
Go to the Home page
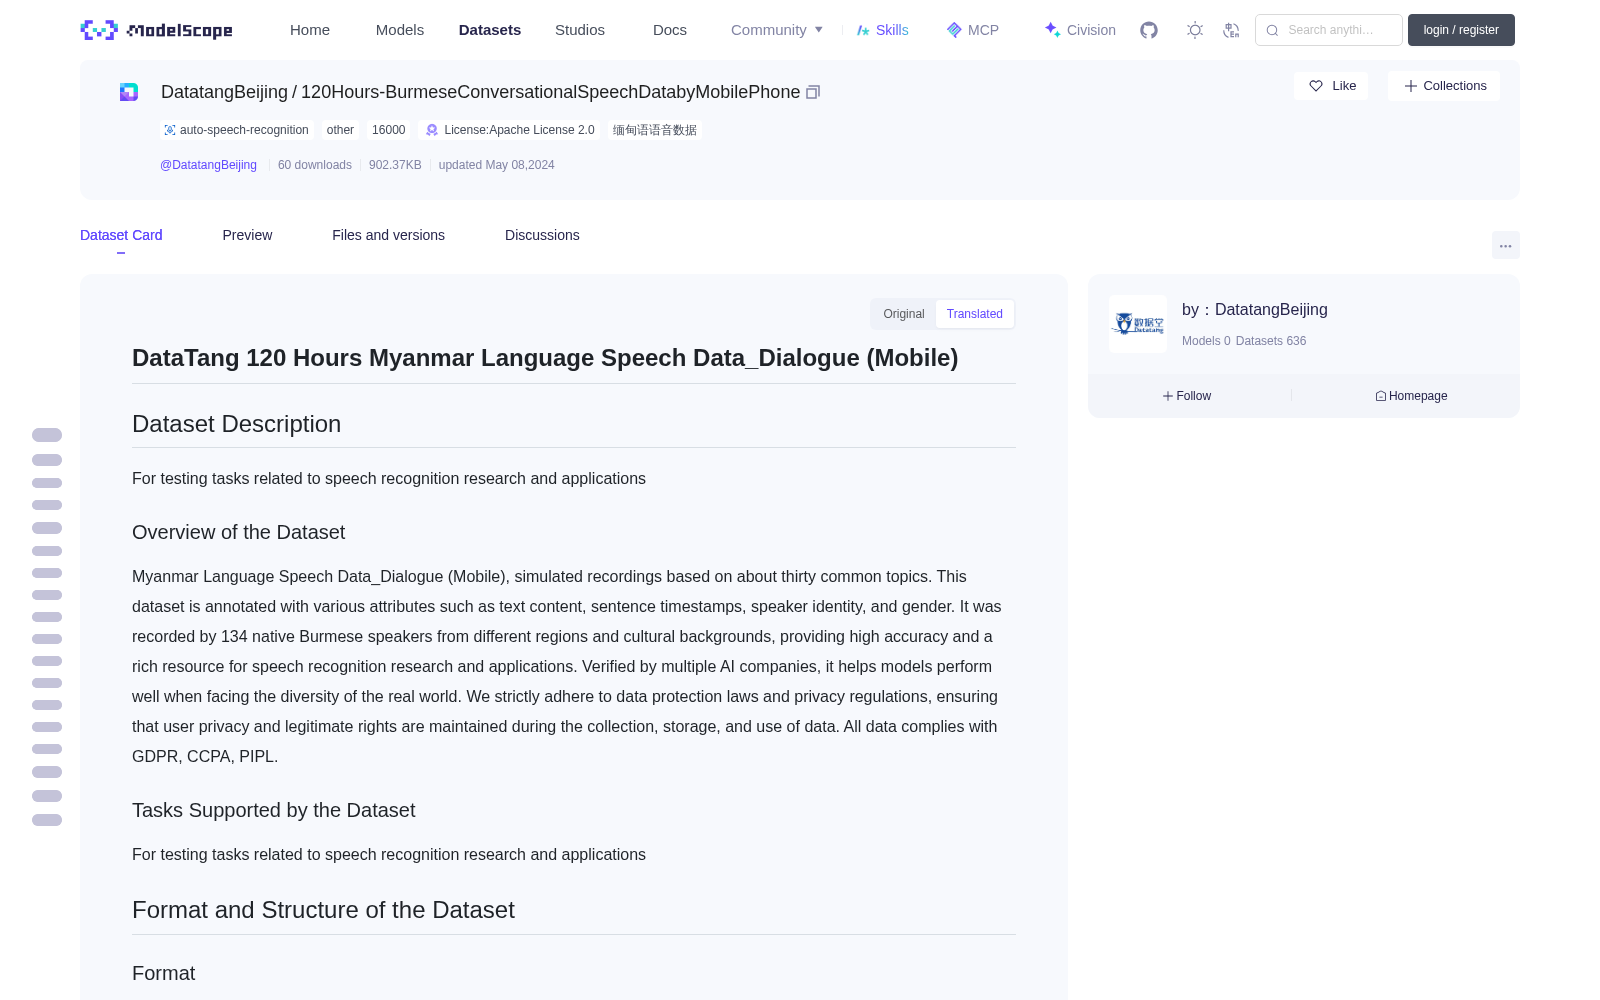(x=310, y=30)
